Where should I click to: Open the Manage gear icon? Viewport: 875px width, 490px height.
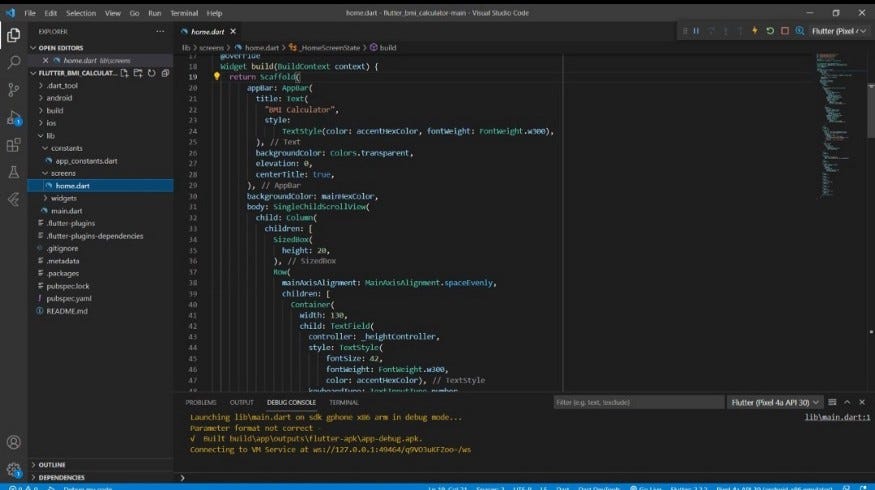tap(13, 469)
